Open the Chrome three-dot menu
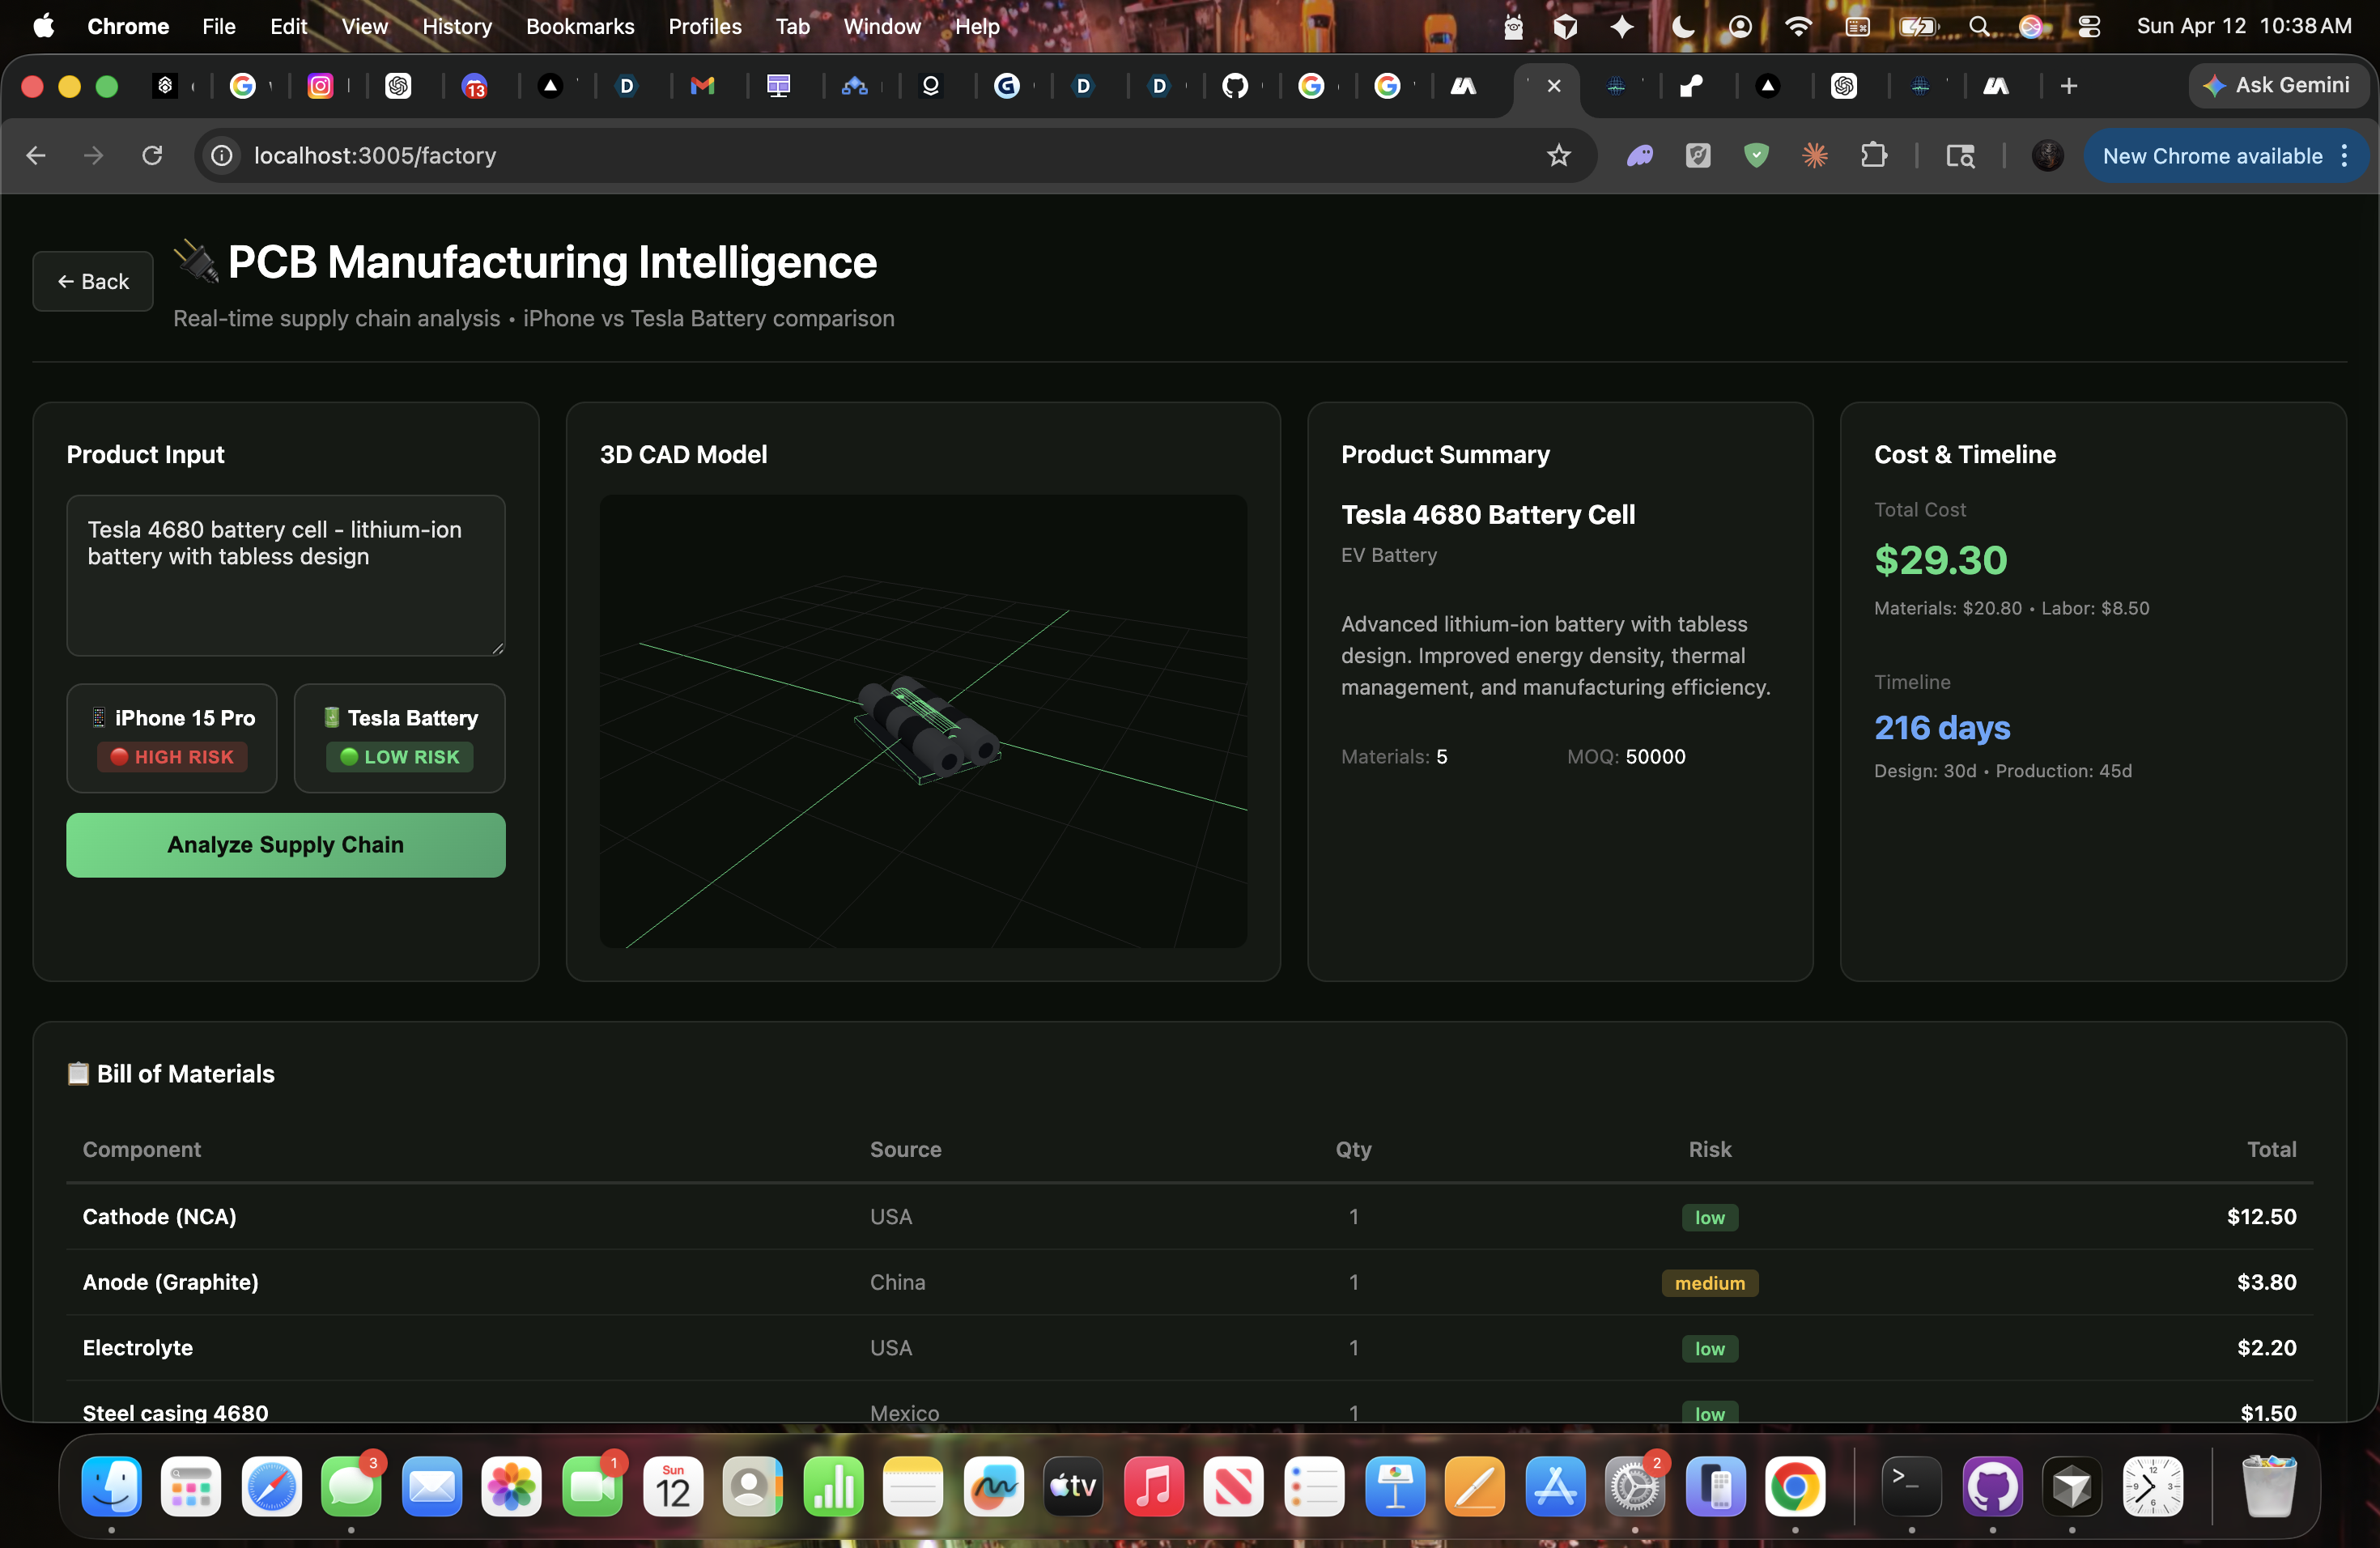2380x1548 pixels. 2344,155
